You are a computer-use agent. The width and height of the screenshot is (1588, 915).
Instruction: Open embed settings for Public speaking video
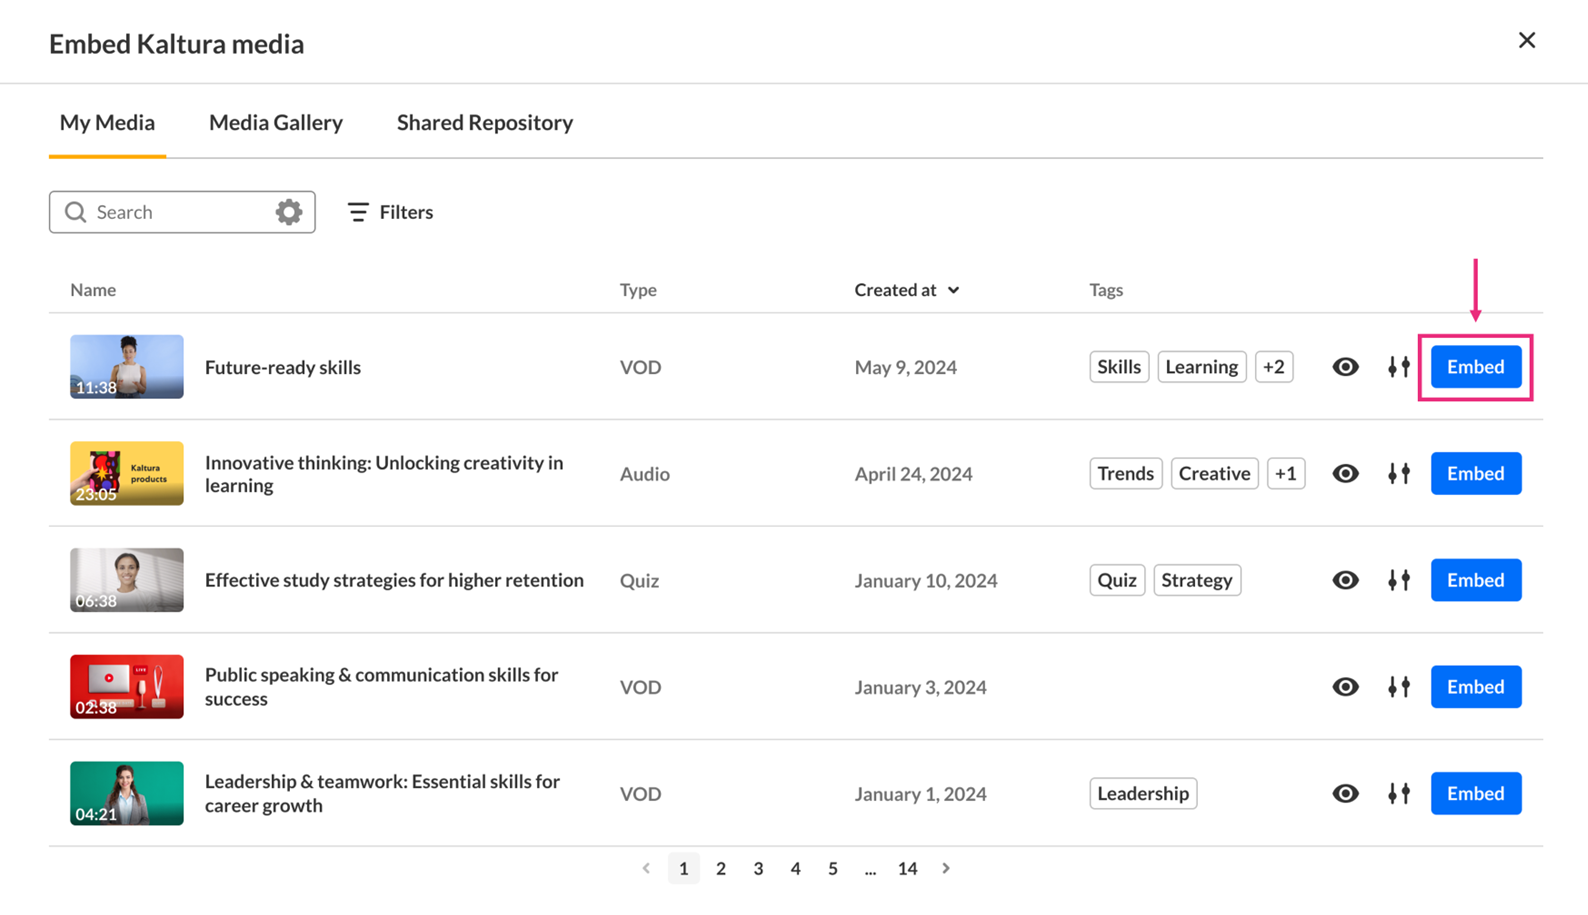(x=1398, y=687)
